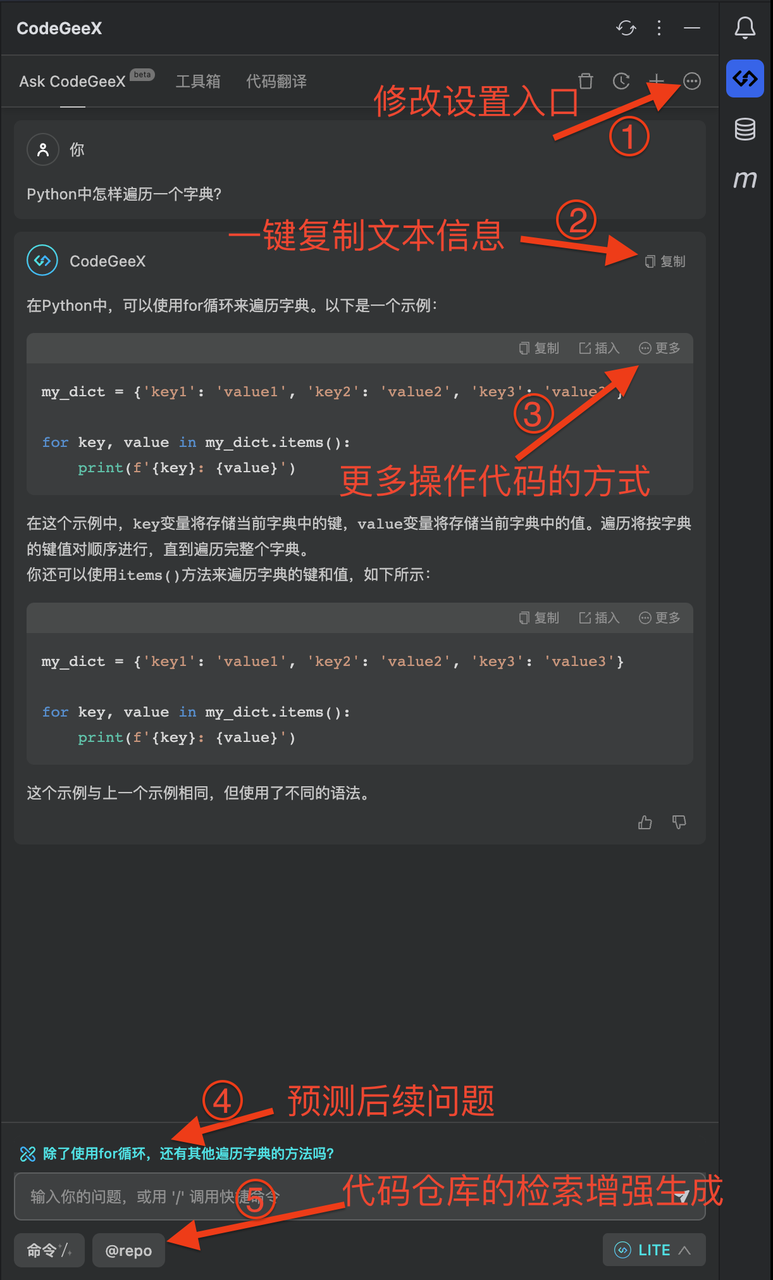Switch to 代码翻译 tab
Viewport: 773px width, 1280px height.
point(276,81)
